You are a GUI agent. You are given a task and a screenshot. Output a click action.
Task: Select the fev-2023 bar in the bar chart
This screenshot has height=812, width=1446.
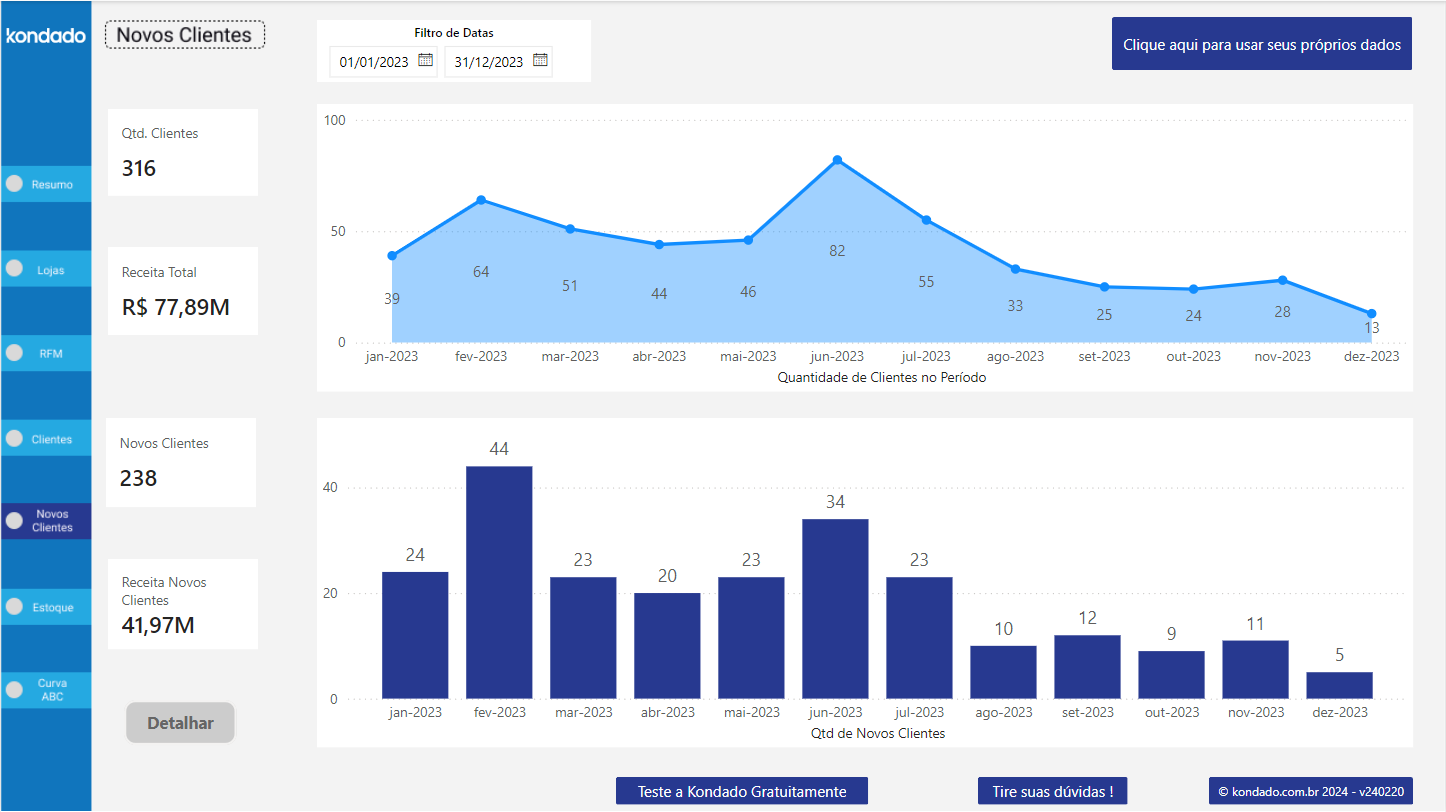[x=499, y=581]
